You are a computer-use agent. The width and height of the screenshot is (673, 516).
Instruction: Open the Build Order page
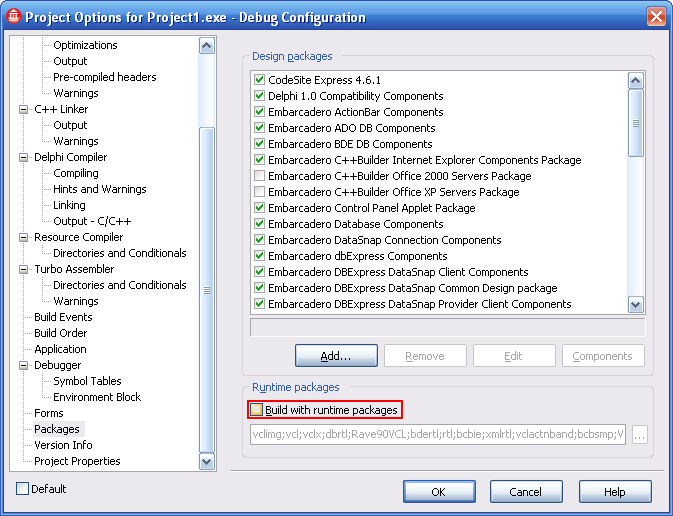(x=61, y=333)
